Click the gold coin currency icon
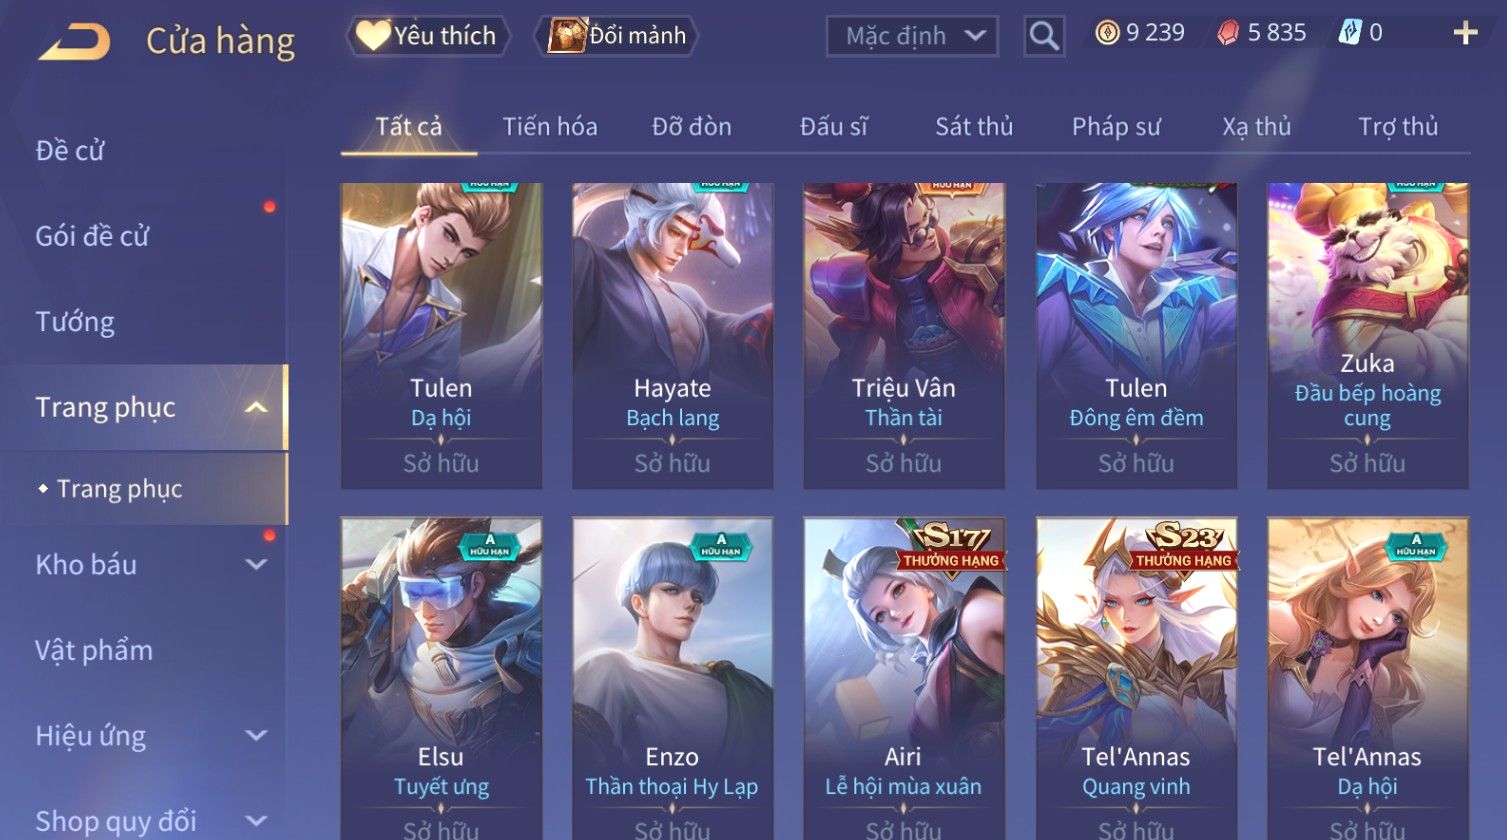Screen dimensions: 1507x840 (1107, 34)
